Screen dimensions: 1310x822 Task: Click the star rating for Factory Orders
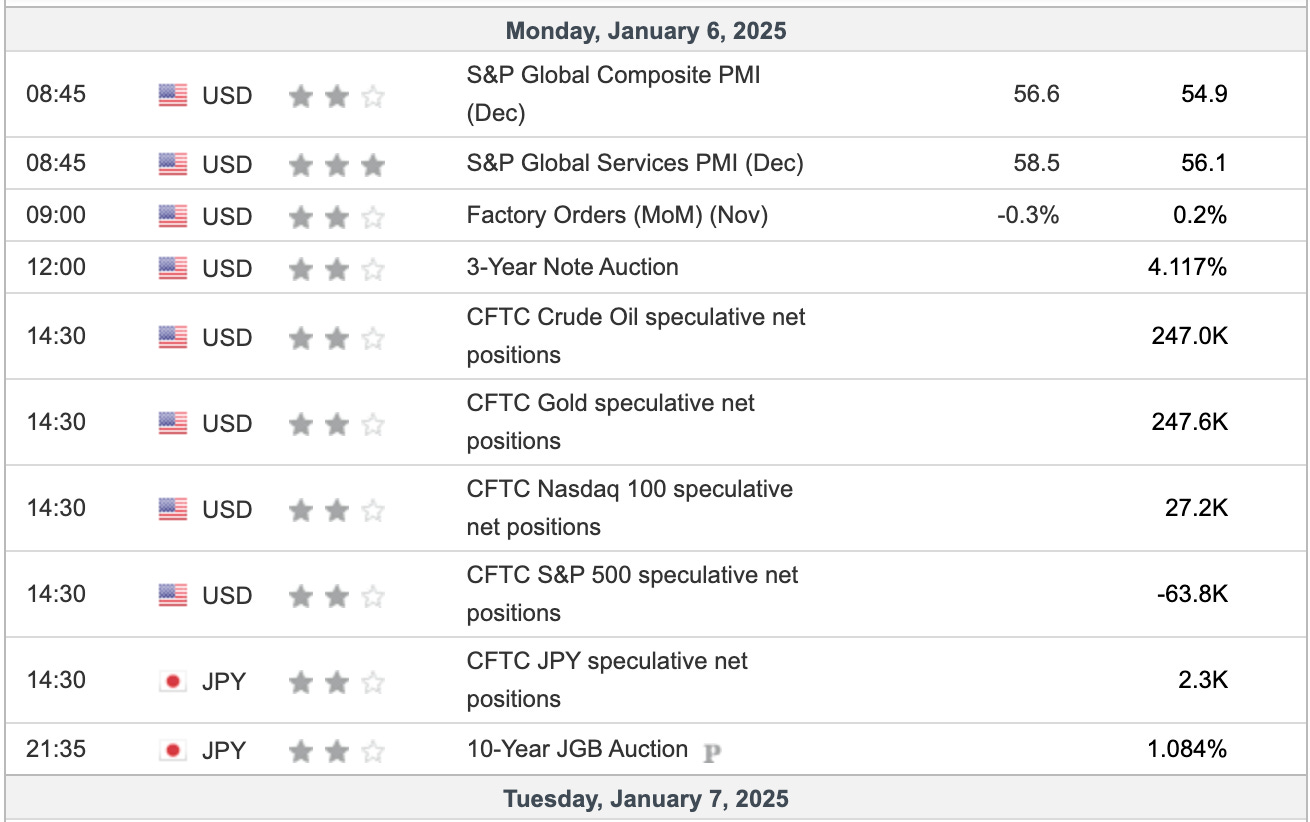[337, 216]
